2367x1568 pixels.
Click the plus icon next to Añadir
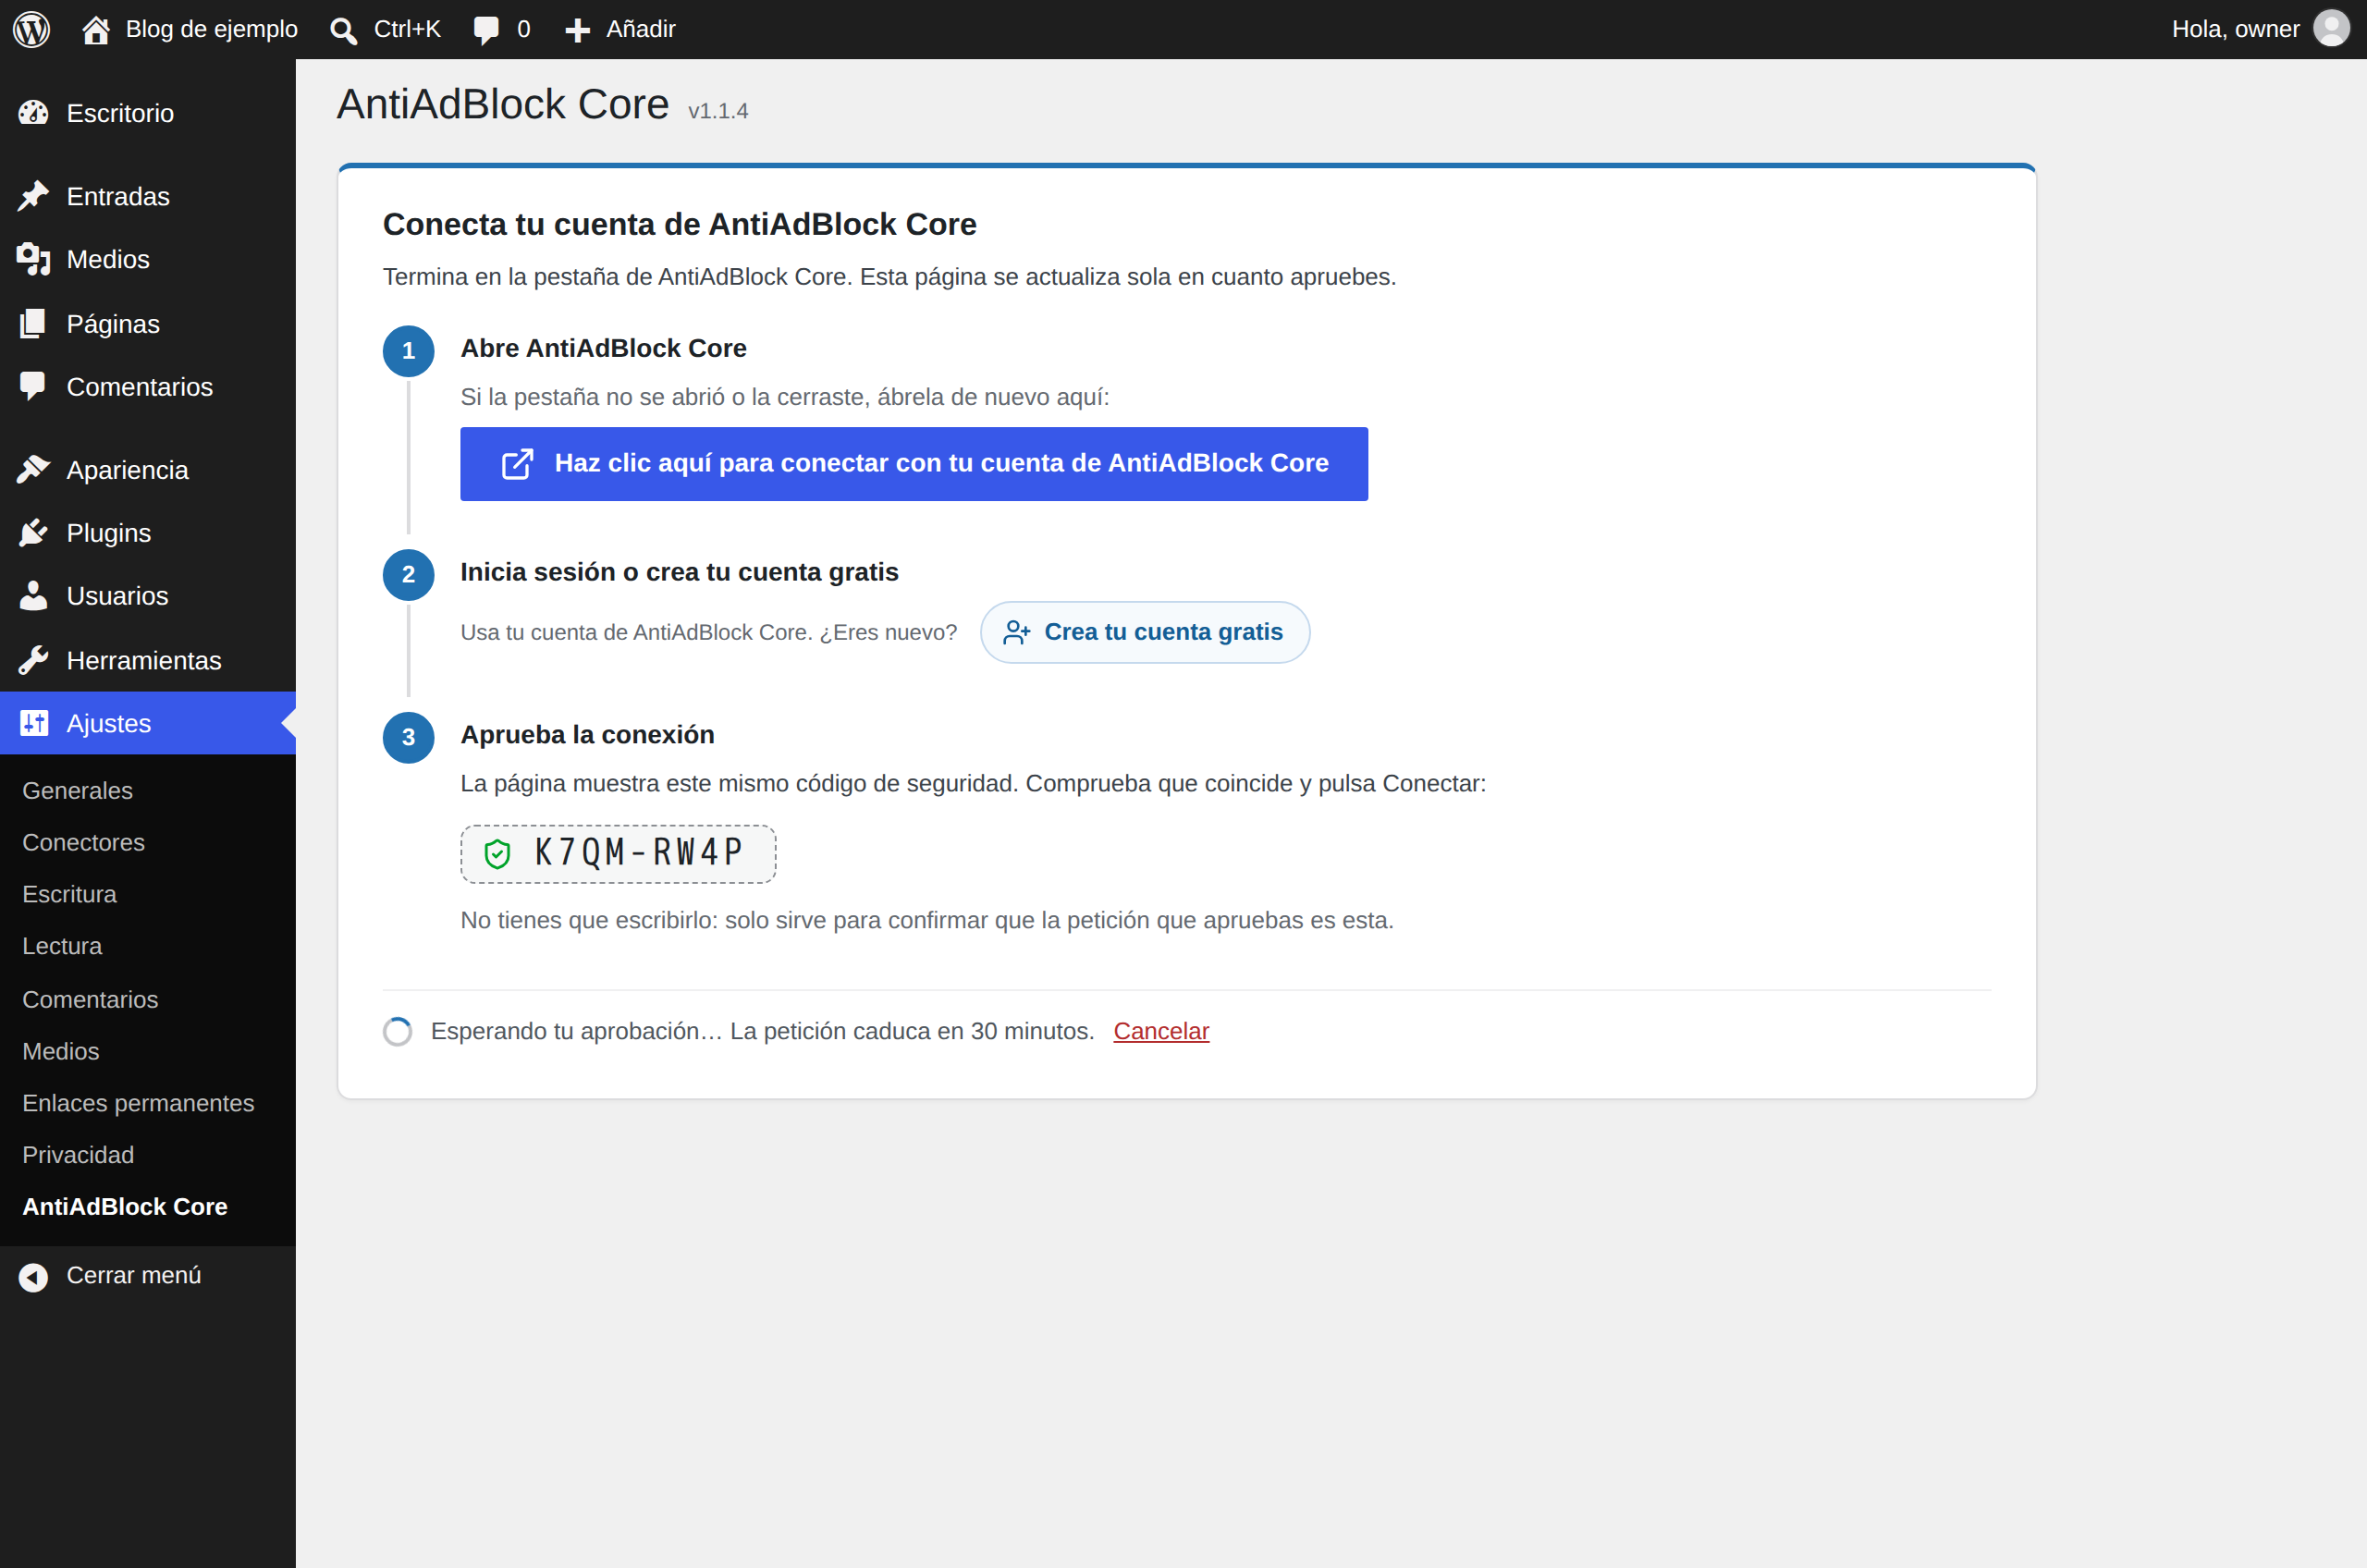pyautogui.click(x=577, y=30)
